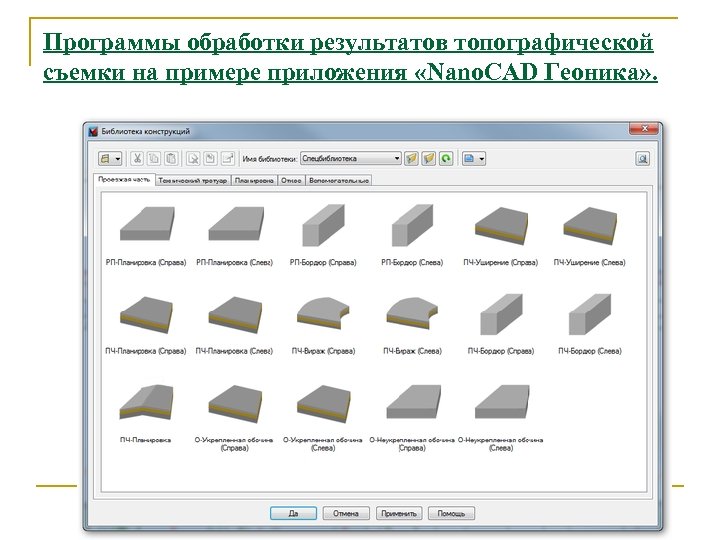Open the library menu dropdown at toolbar start

[110, 159]
